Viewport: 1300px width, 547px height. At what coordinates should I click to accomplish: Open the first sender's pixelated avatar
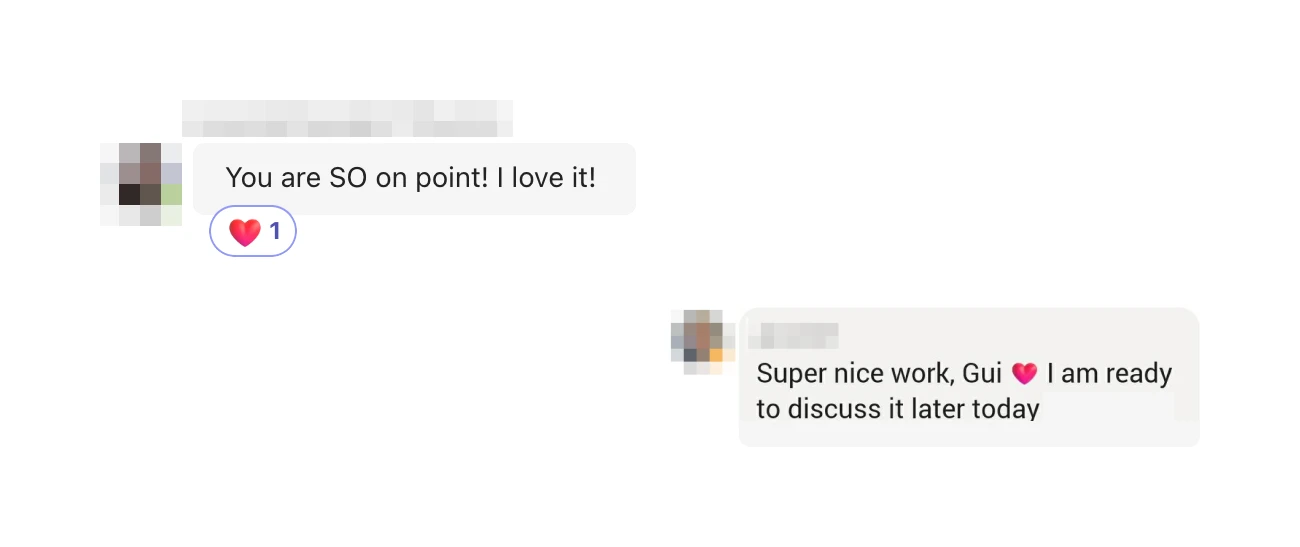pyautogui.click(x=141, y=184)
